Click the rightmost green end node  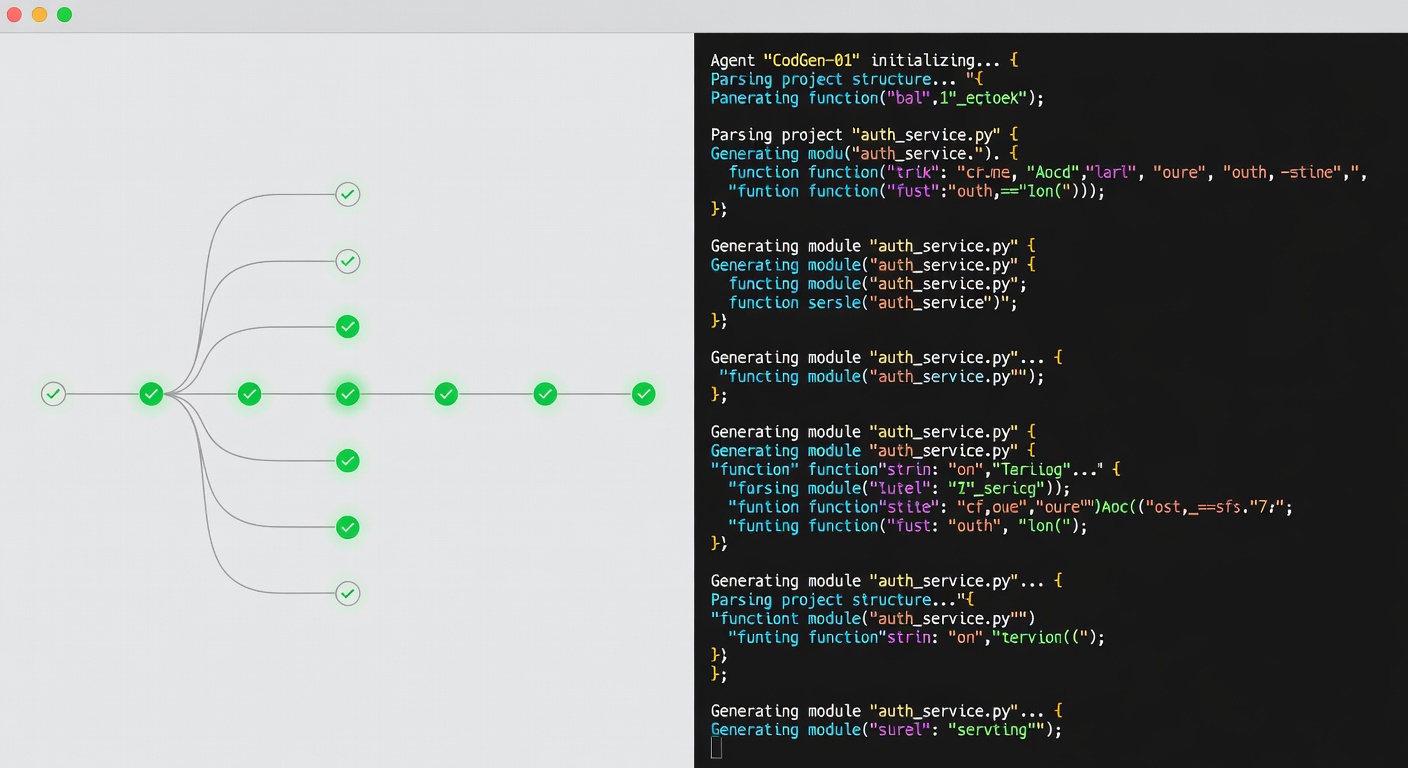click(644, 394)
